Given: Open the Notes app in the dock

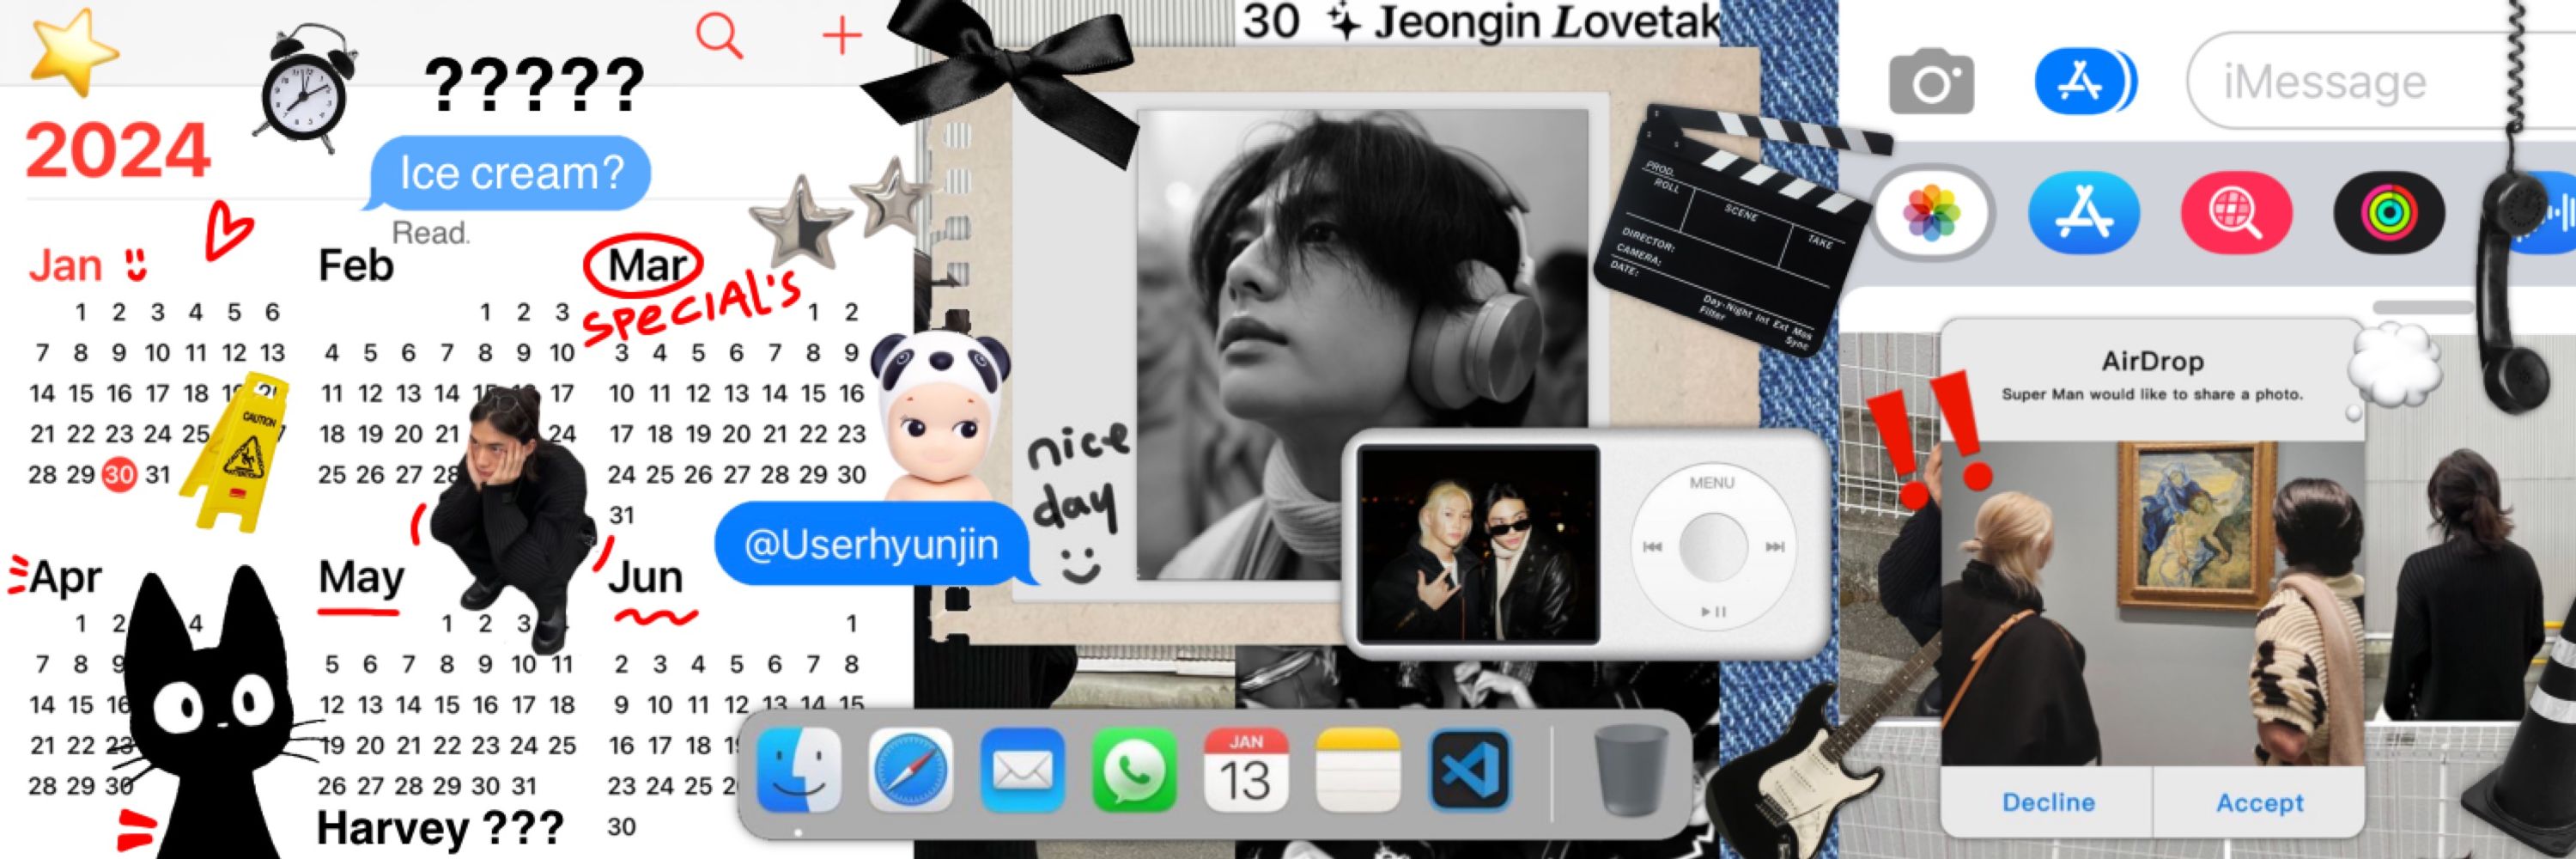Looking at the screenshot, I should pos(1358,771).
